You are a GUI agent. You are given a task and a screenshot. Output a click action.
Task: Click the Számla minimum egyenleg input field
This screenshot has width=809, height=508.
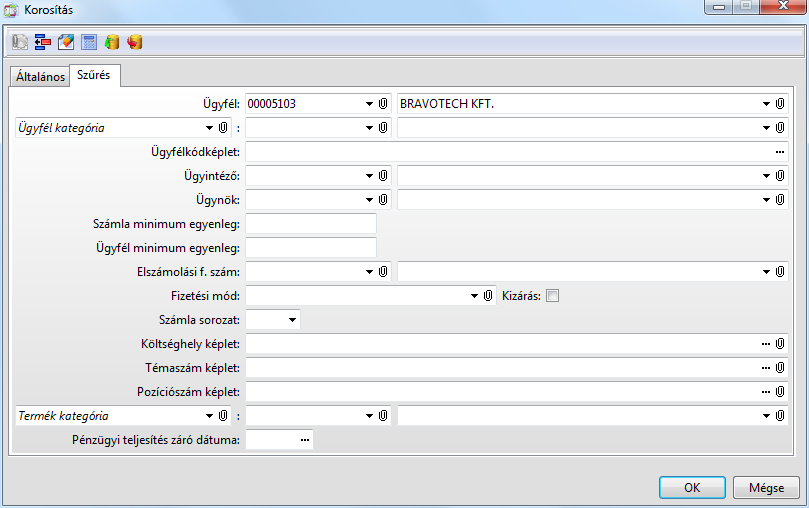311,224
